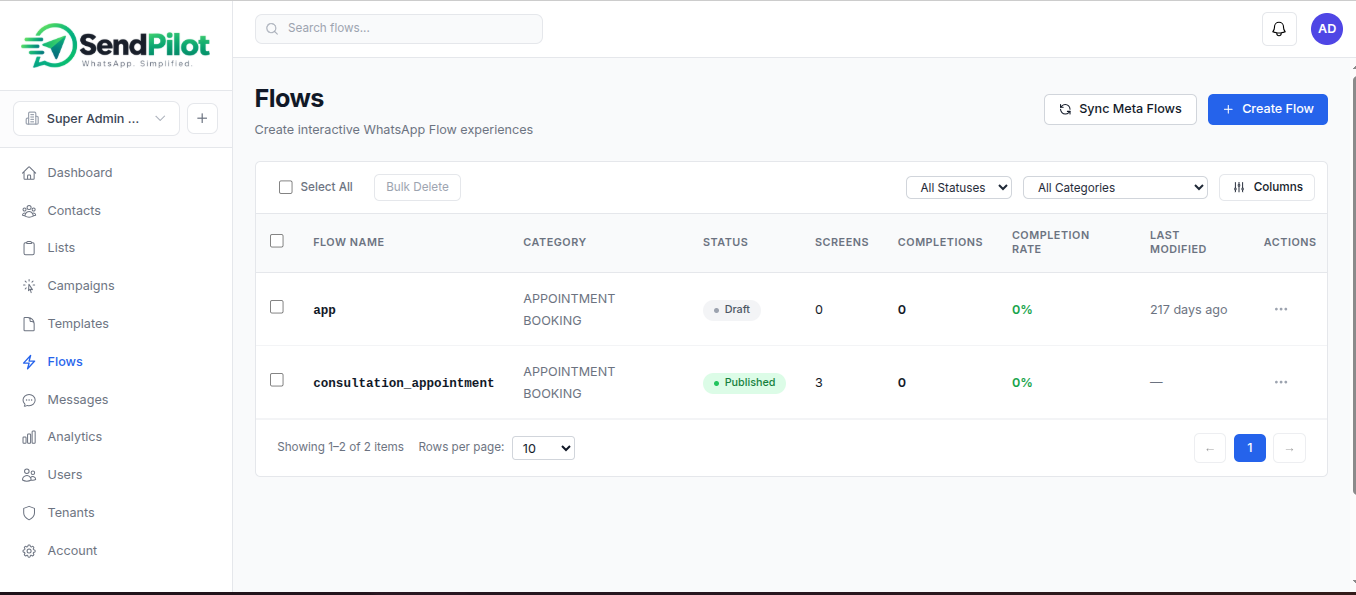Open the All Categories filter dropdown
The image size is (1356, 595).
point(1115,187)
